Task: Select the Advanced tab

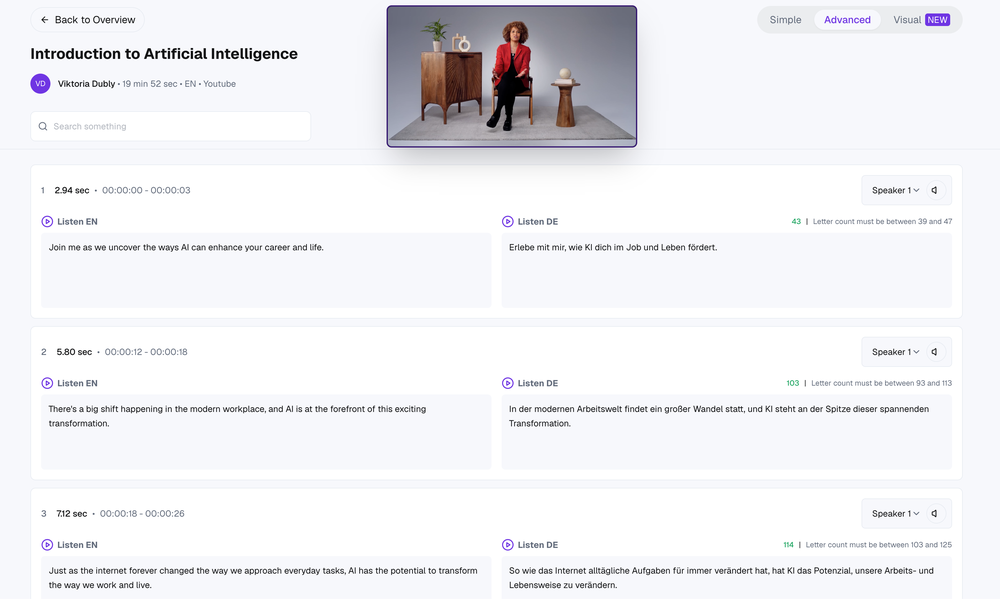Action: coord(847,20)
